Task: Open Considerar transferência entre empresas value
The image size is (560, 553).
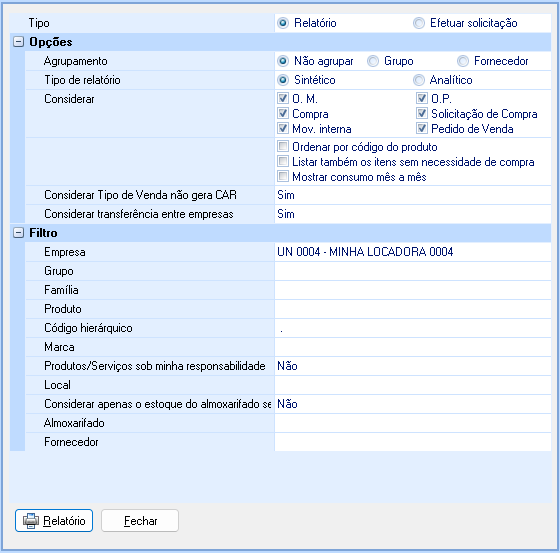Action: point(413,214)
